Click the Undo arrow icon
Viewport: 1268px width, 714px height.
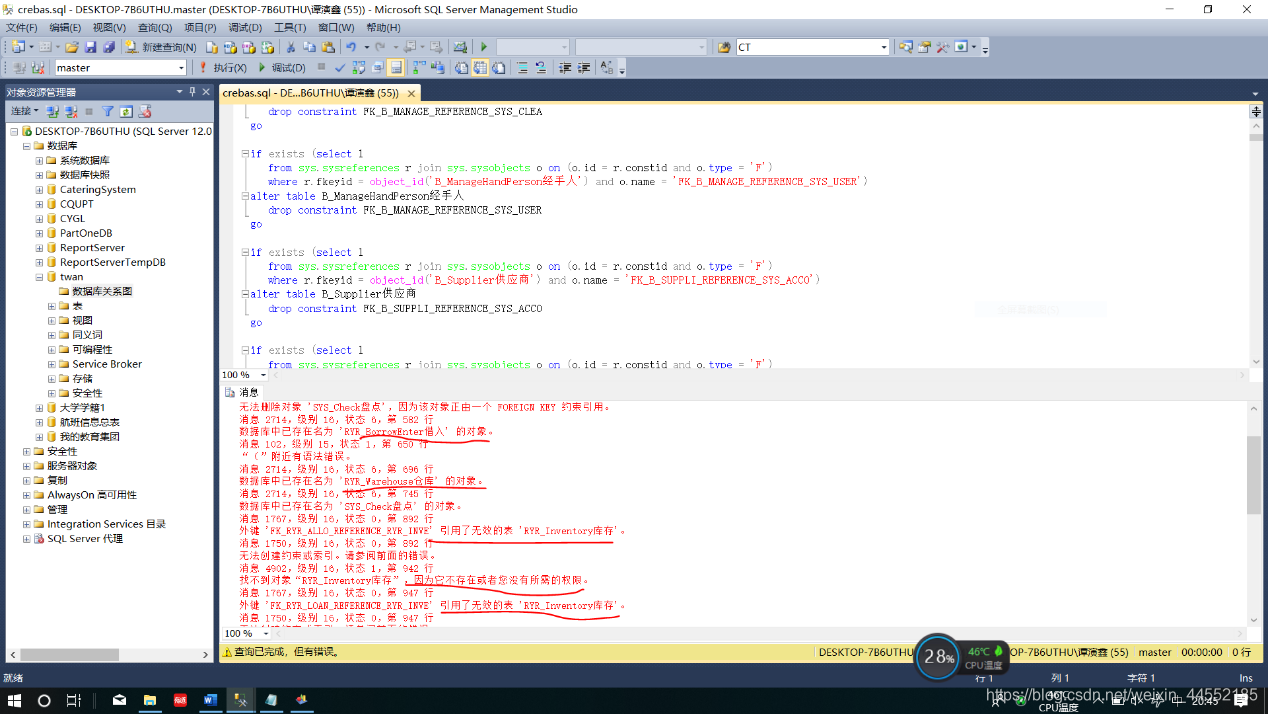[x=350, y=47]
